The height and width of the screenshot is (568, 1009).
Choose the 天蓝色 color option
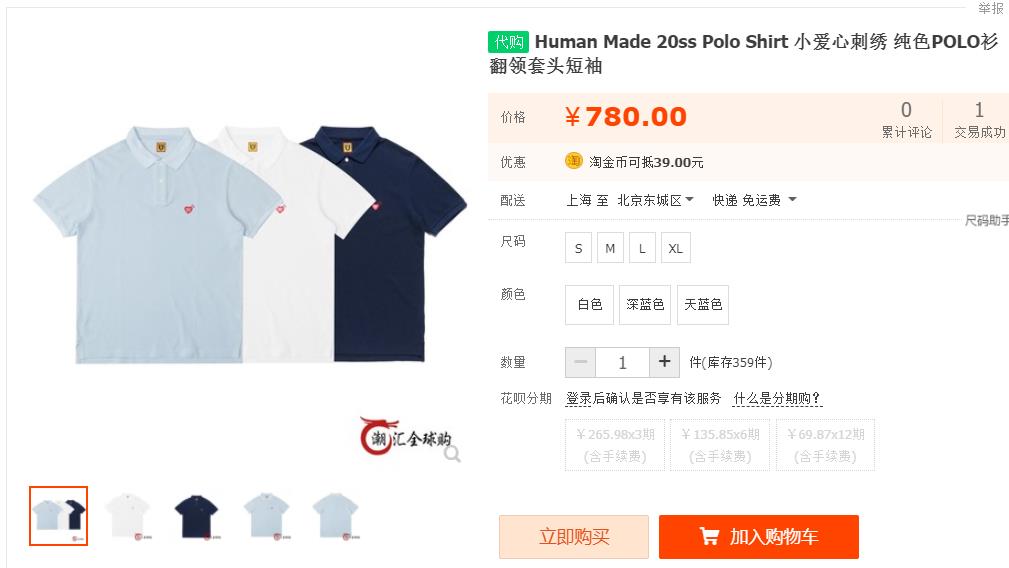point(703,304)
